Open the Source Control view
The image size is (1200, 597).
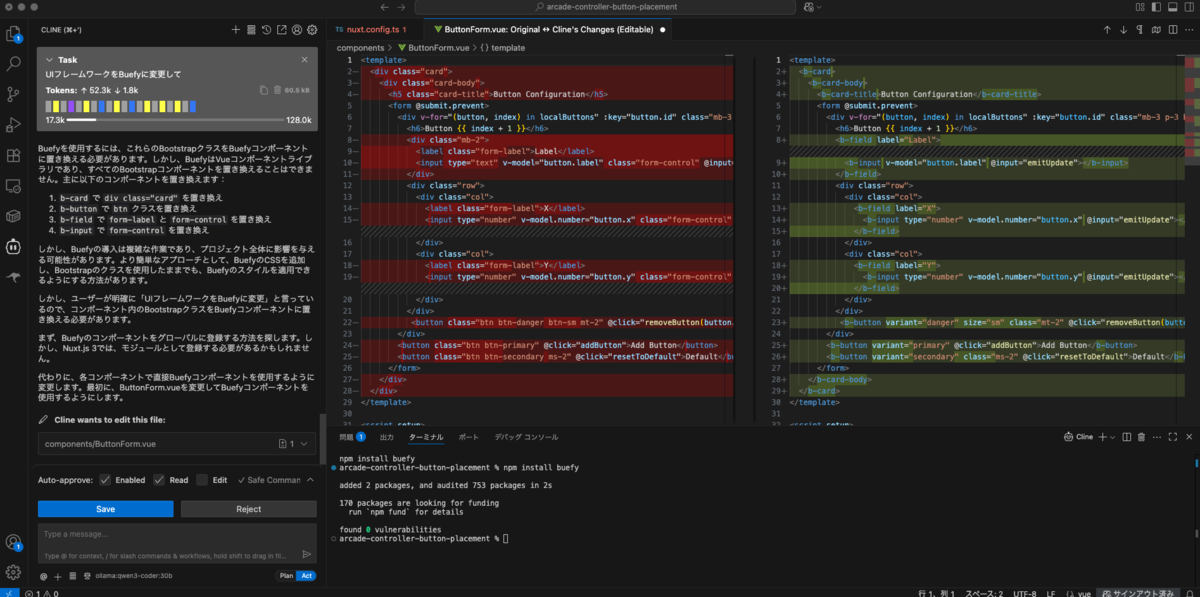(14, 94)
